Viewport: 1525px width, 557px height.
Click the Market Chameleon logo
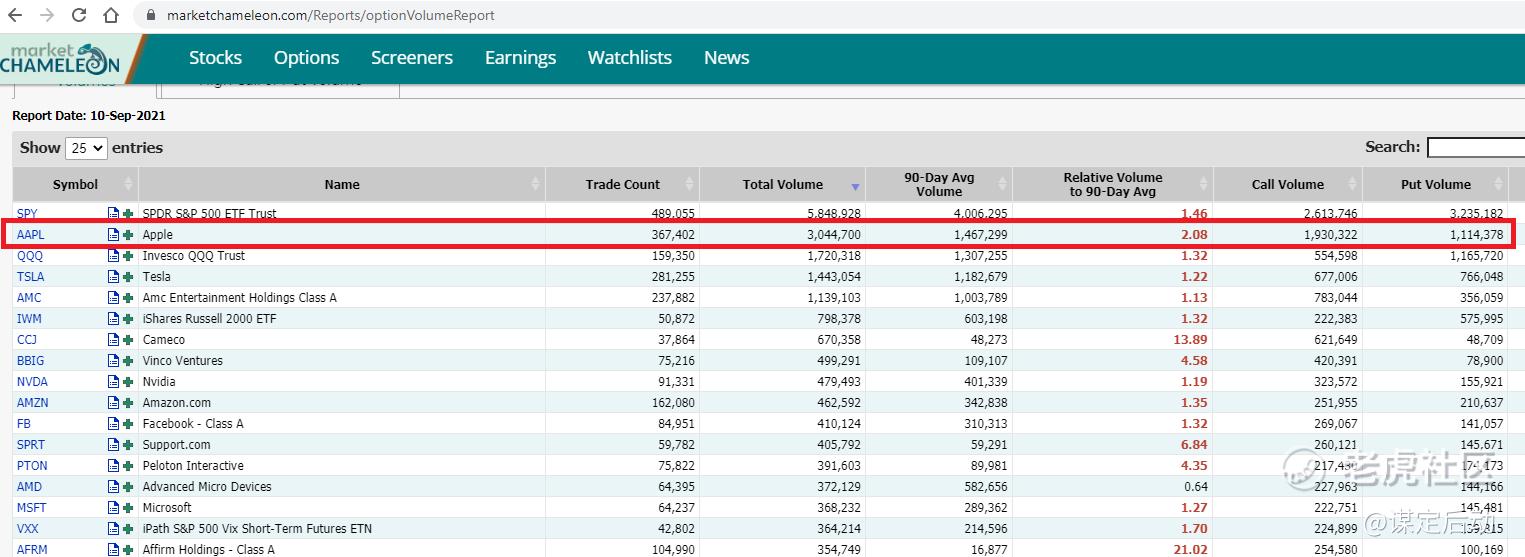pyautogui.click(x=60, y=59)
